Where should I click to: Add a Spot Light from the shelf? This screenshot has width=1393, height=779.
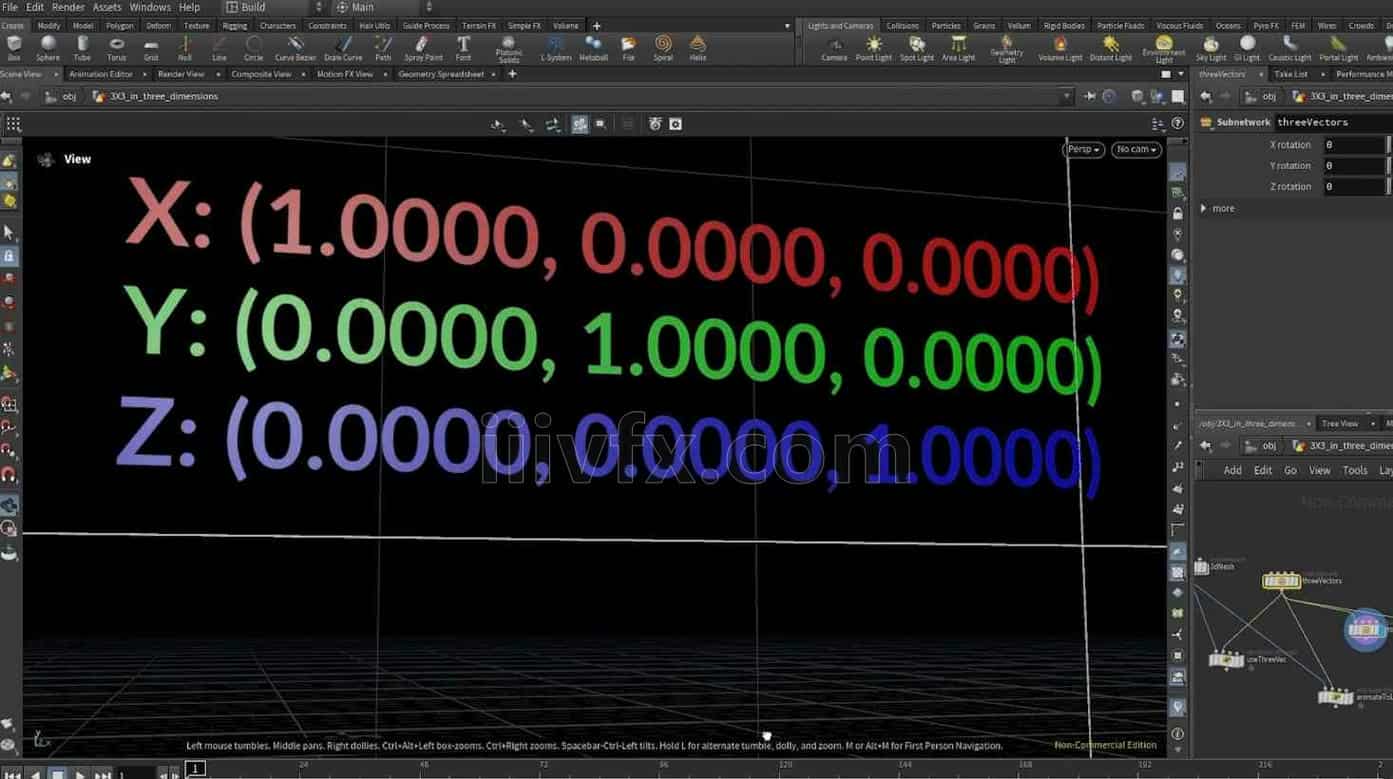[x=916, y=47]
